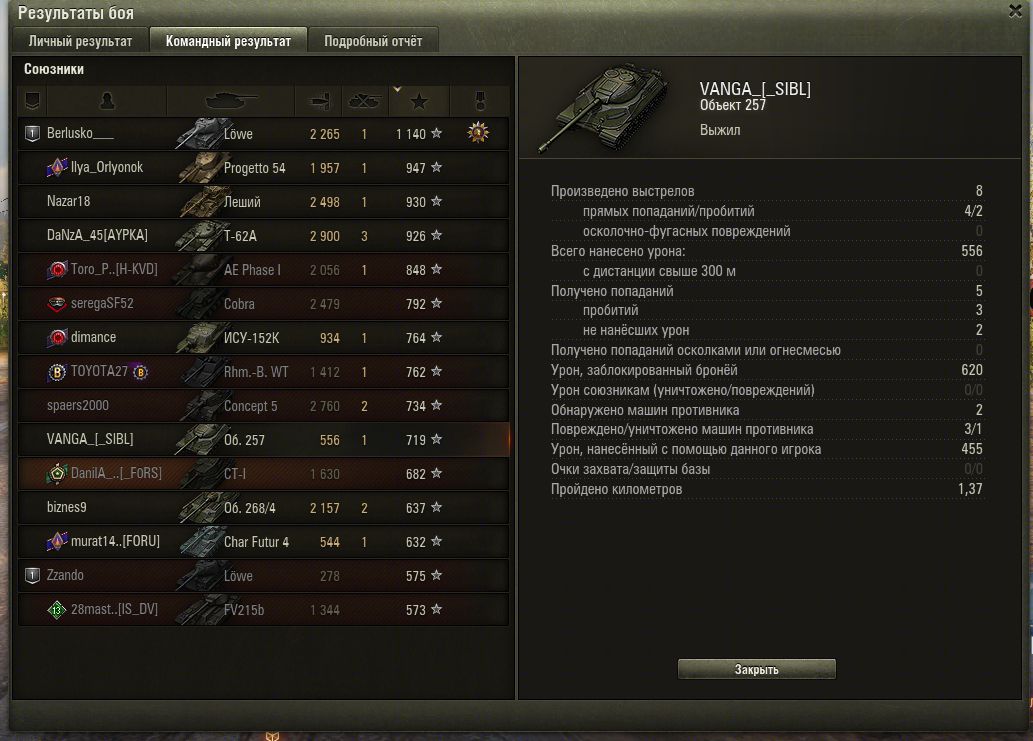Click Объект 257 tank image
The height and width of the screenshot is (741, 1033).
click(603, 107)
